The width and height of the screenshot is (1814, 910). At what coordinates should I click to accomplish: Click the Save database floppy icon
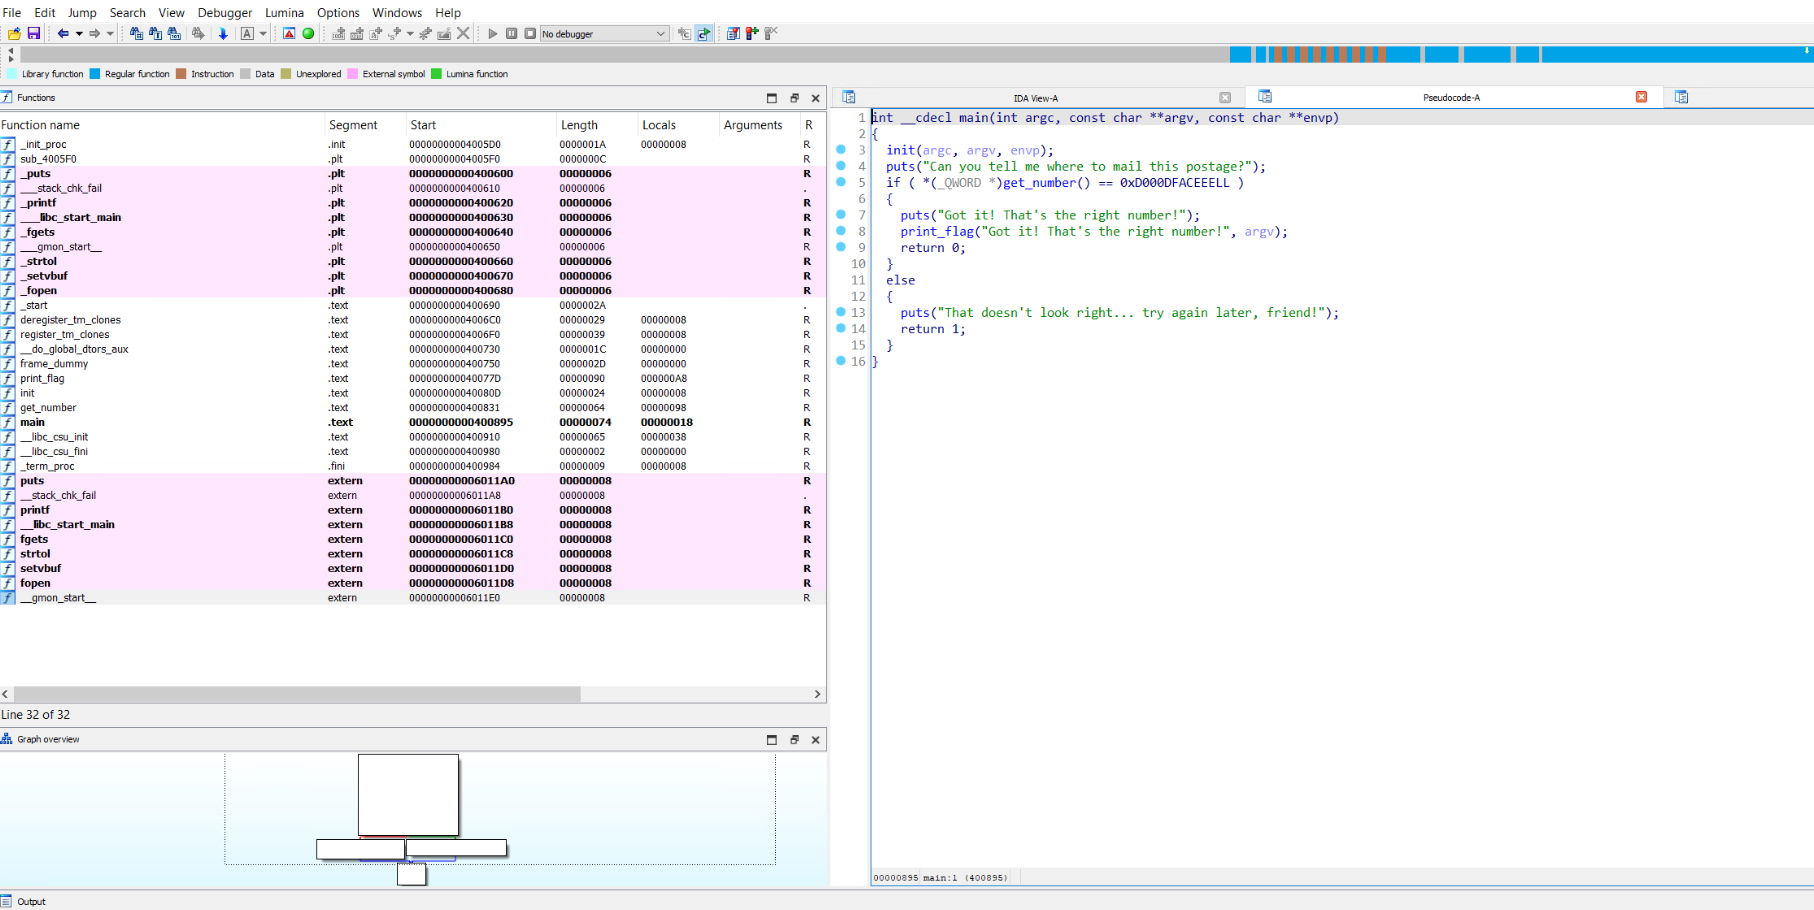click(x=34, y=33)
